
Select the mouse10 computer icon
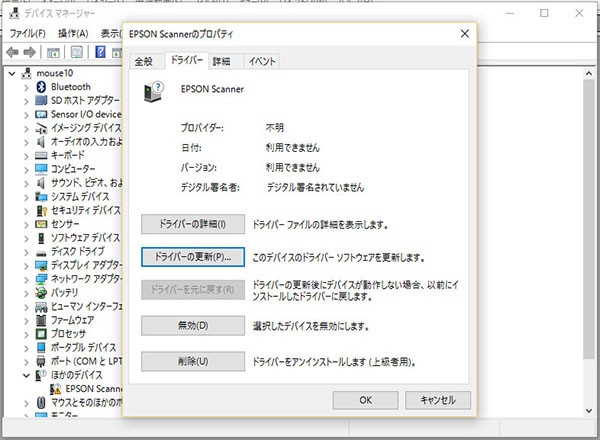point(27,73)
